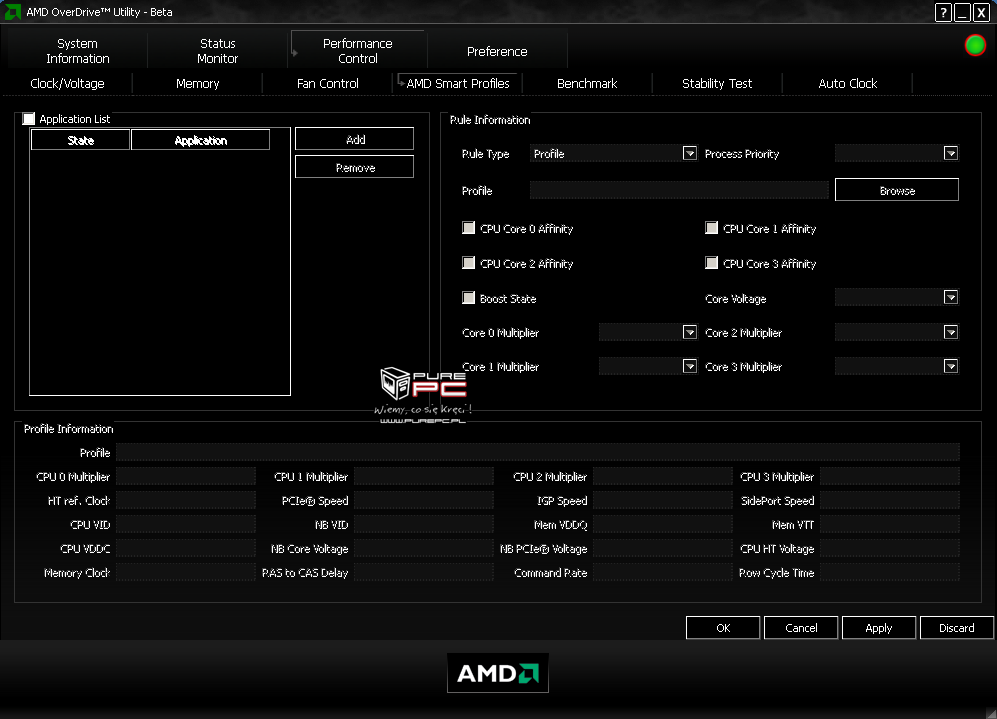
Task: Toggle the Boost State checkbox
Action: tap(469, 298)
